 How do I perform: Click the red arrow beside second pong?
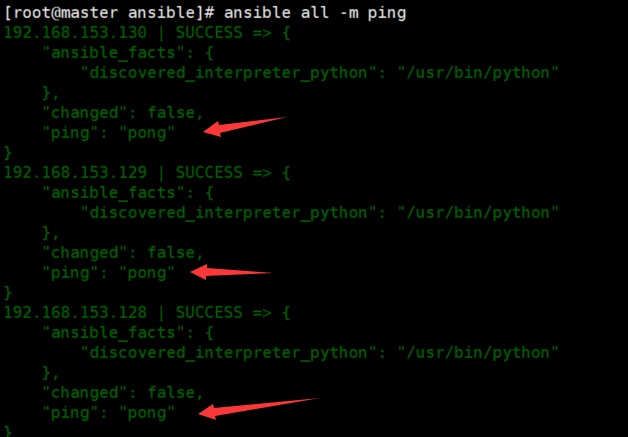231,272
